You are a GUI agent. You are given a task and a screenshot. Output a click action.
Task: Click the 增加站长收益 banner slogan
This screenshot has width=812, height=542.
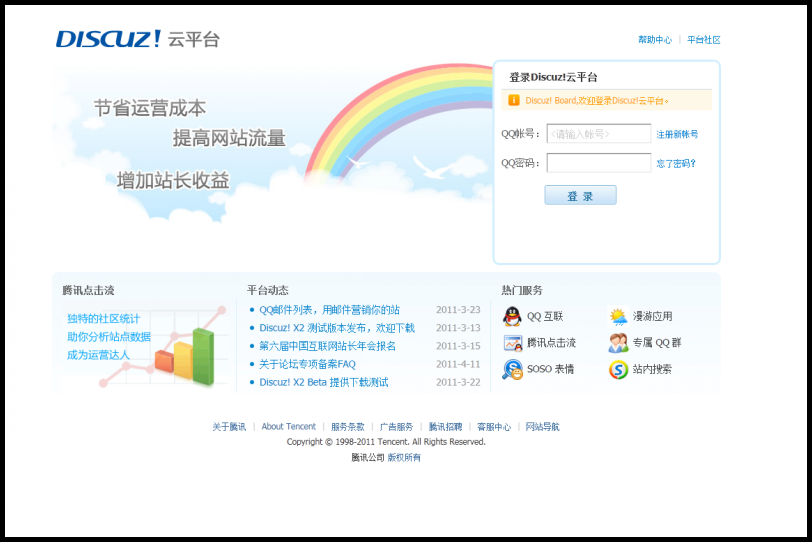point(173,181)
